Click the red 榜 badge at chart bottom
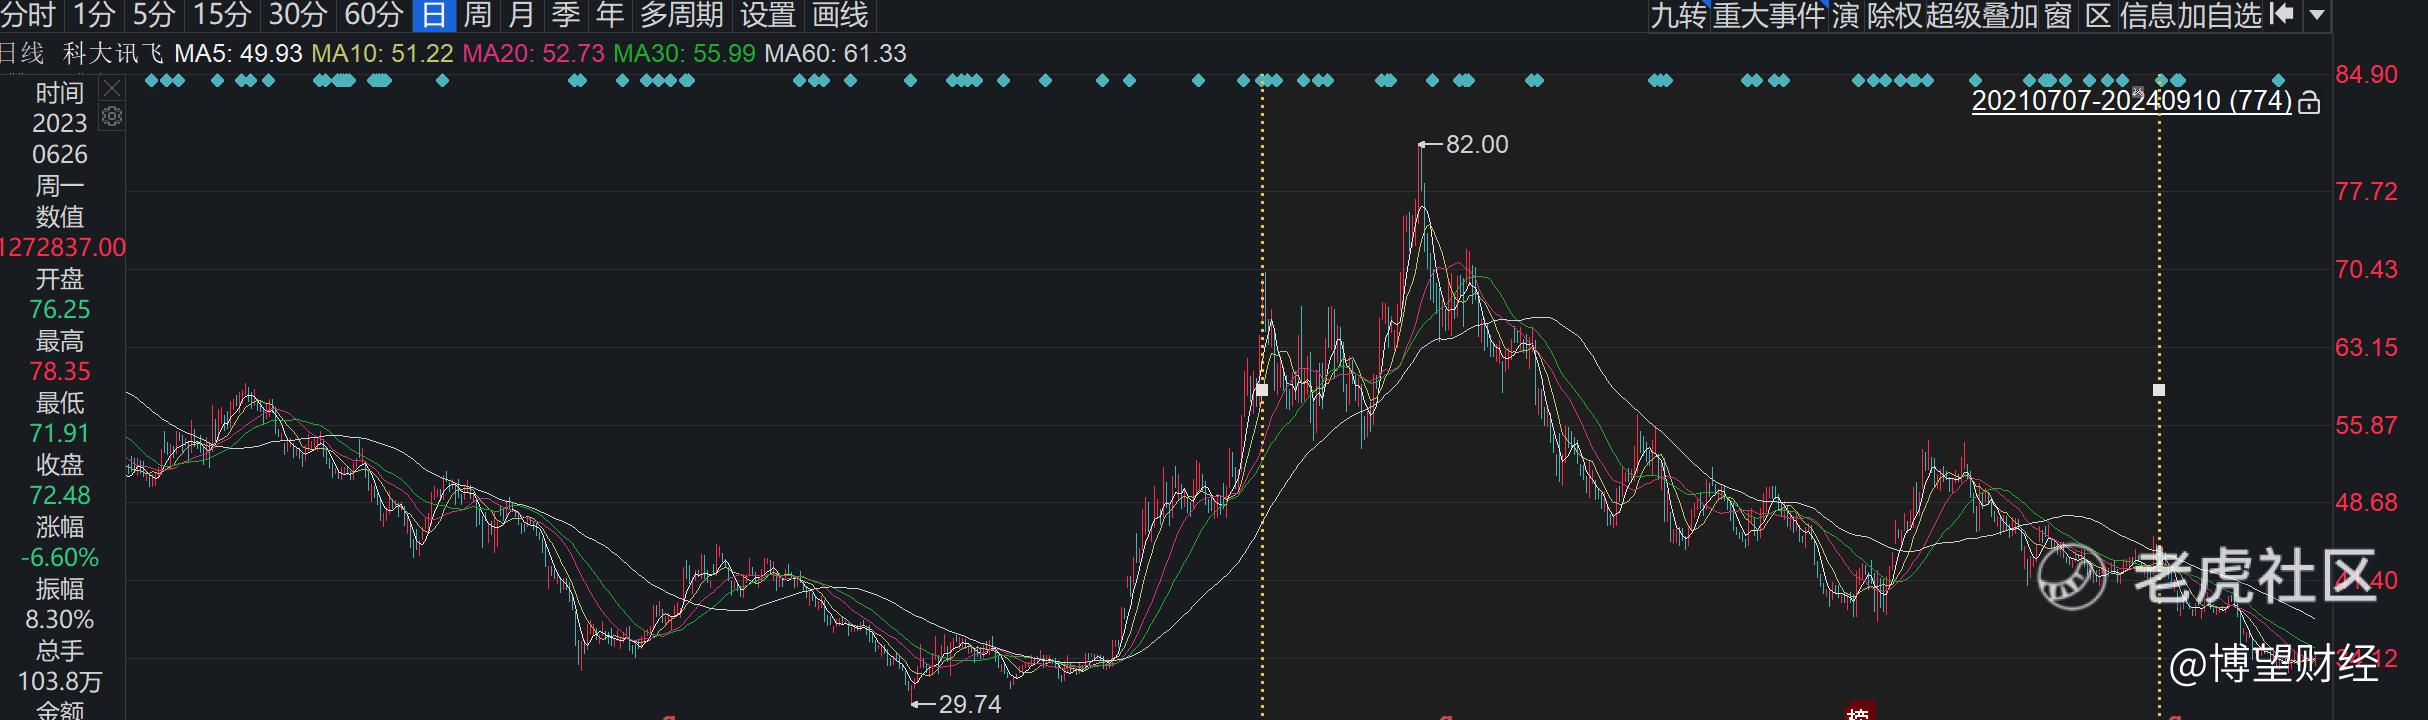The width and height of the screenshot is (2428, 720). [x=1858, y=712]
